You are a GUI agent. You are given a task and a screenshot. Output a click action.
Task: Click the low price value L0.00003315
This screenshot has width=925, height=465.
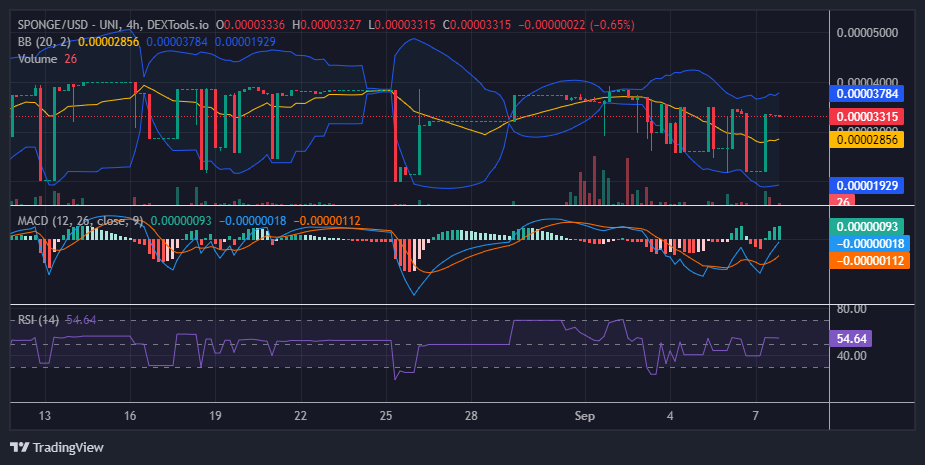[x=402, y=25]
